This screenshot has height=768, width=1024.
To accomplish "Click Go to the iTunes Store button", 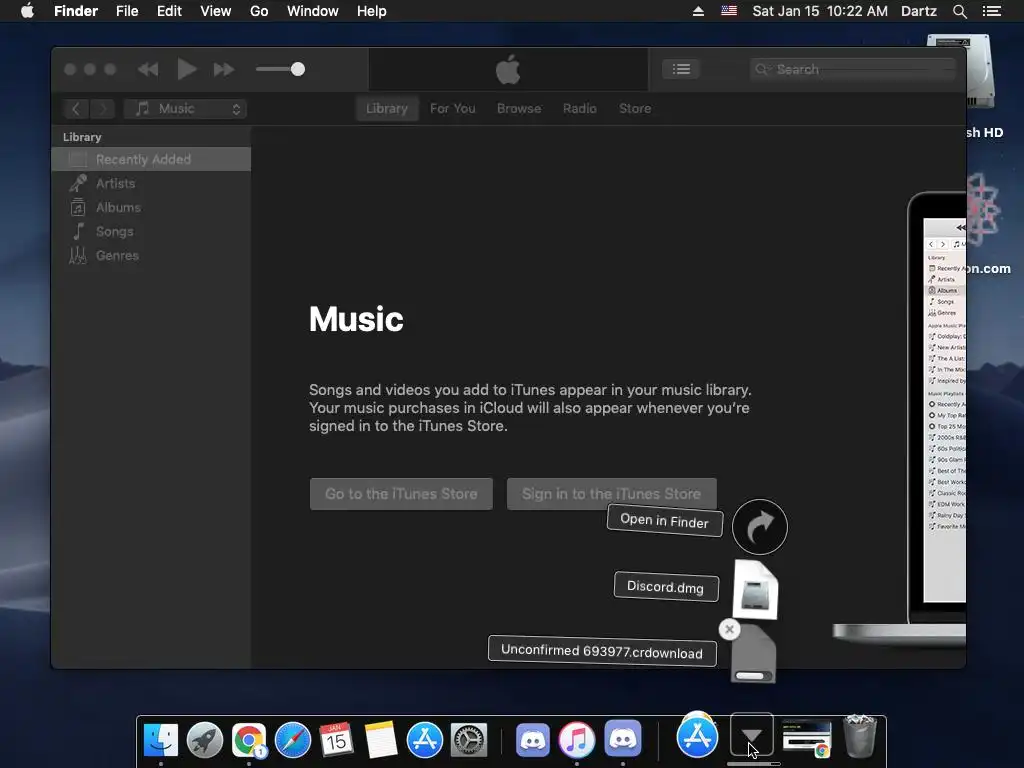I will [x=401, y=494].
